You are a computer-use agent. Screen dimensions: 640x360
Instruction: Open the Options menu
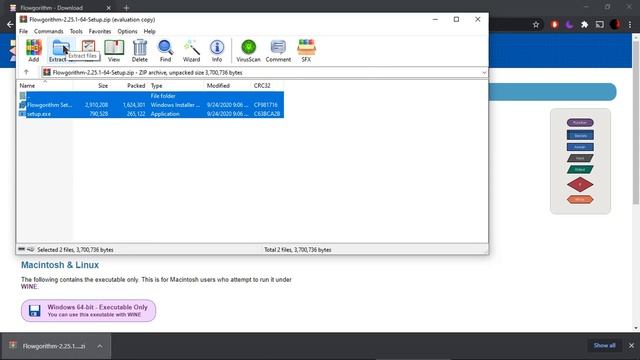(x=127, y=31)
